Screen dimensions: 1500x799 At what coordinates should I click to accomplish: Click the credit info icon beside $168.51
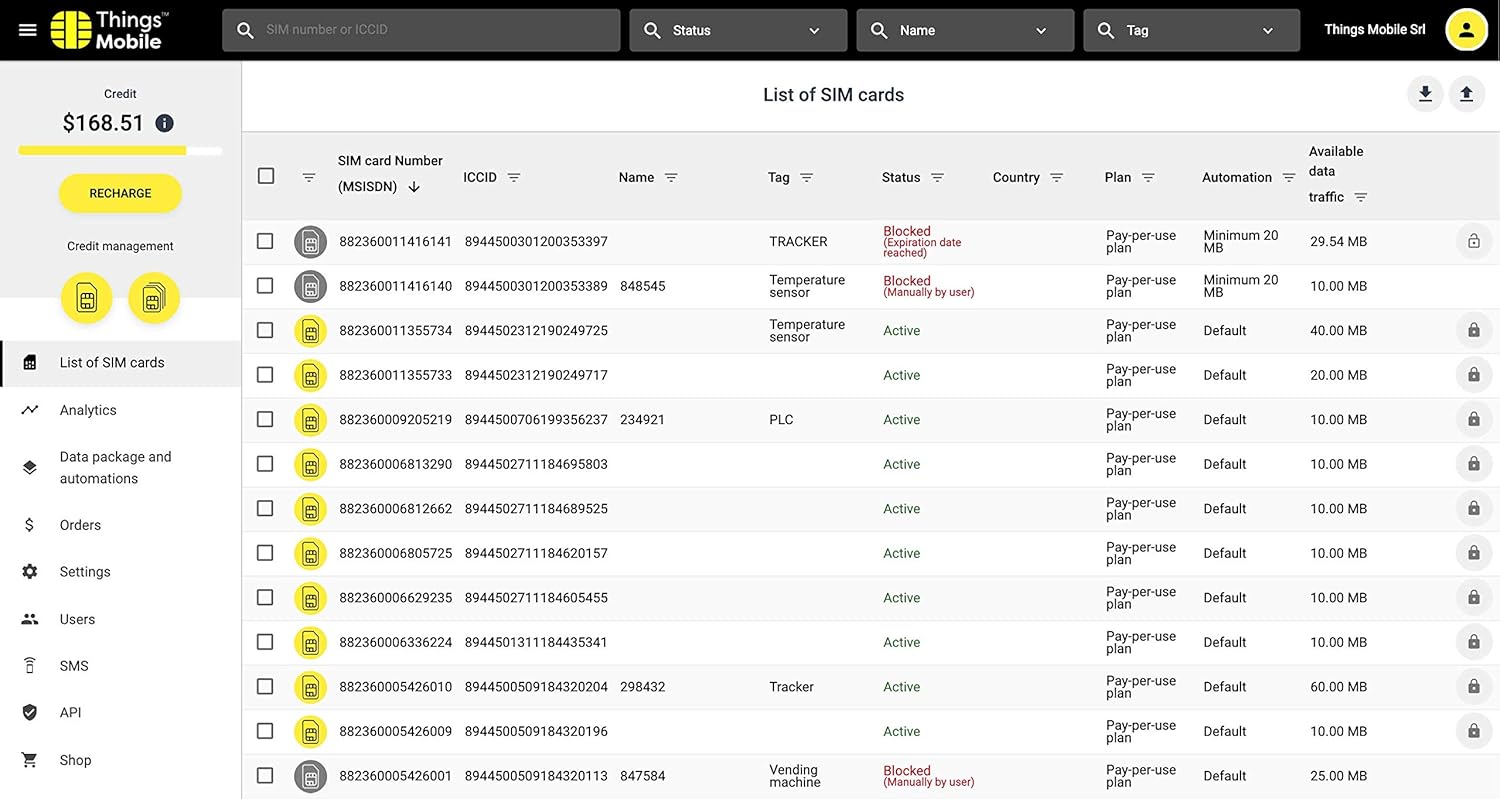coord(165,123)
